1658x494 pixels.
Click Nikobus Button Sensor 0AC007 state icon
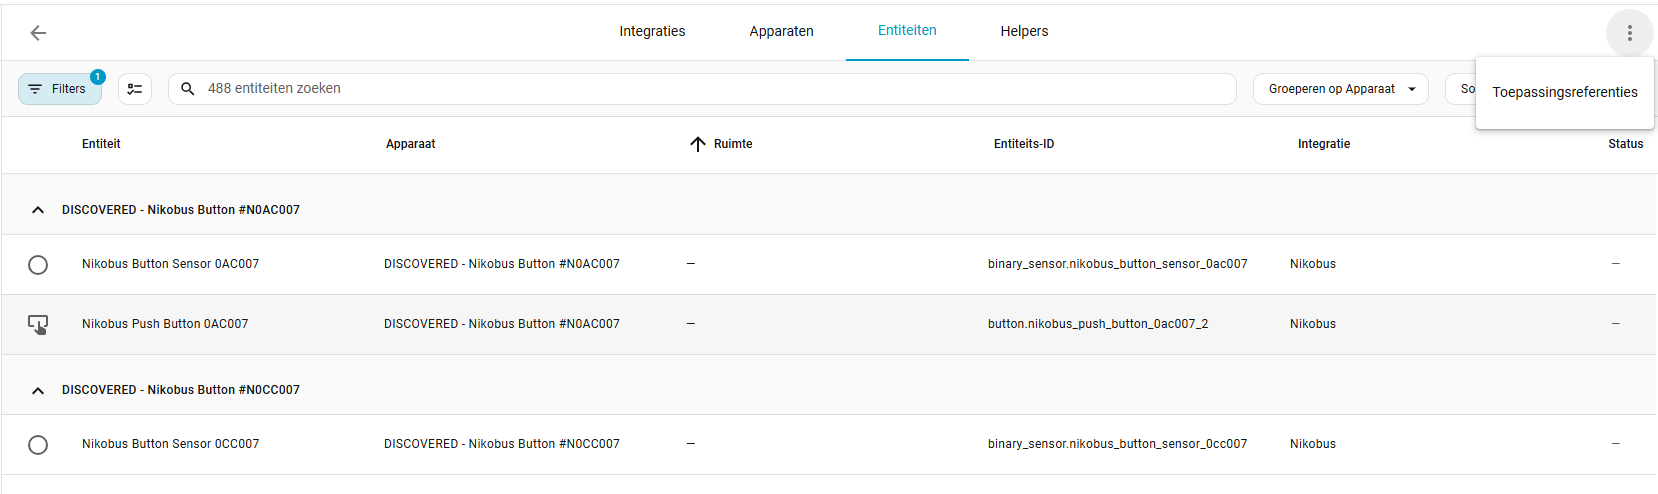click(38, 264)
